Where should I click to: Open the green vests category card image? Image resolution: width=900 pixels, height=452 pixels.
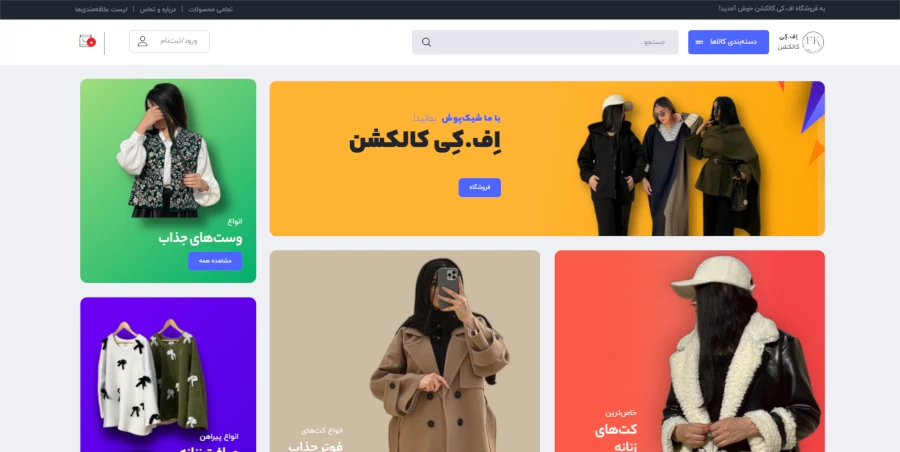[168, 150]
